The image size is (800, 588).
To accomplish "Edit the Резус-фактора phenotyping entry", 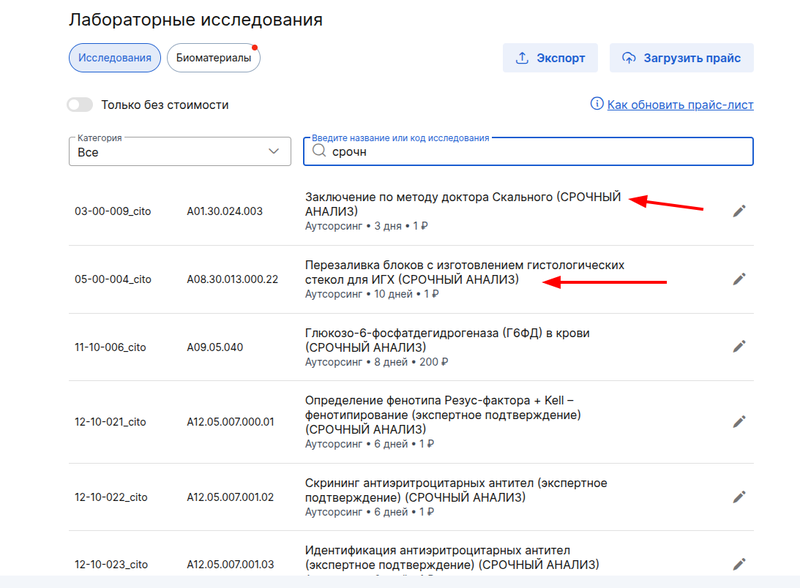I will pyautogui.click(x=739, y=421).
